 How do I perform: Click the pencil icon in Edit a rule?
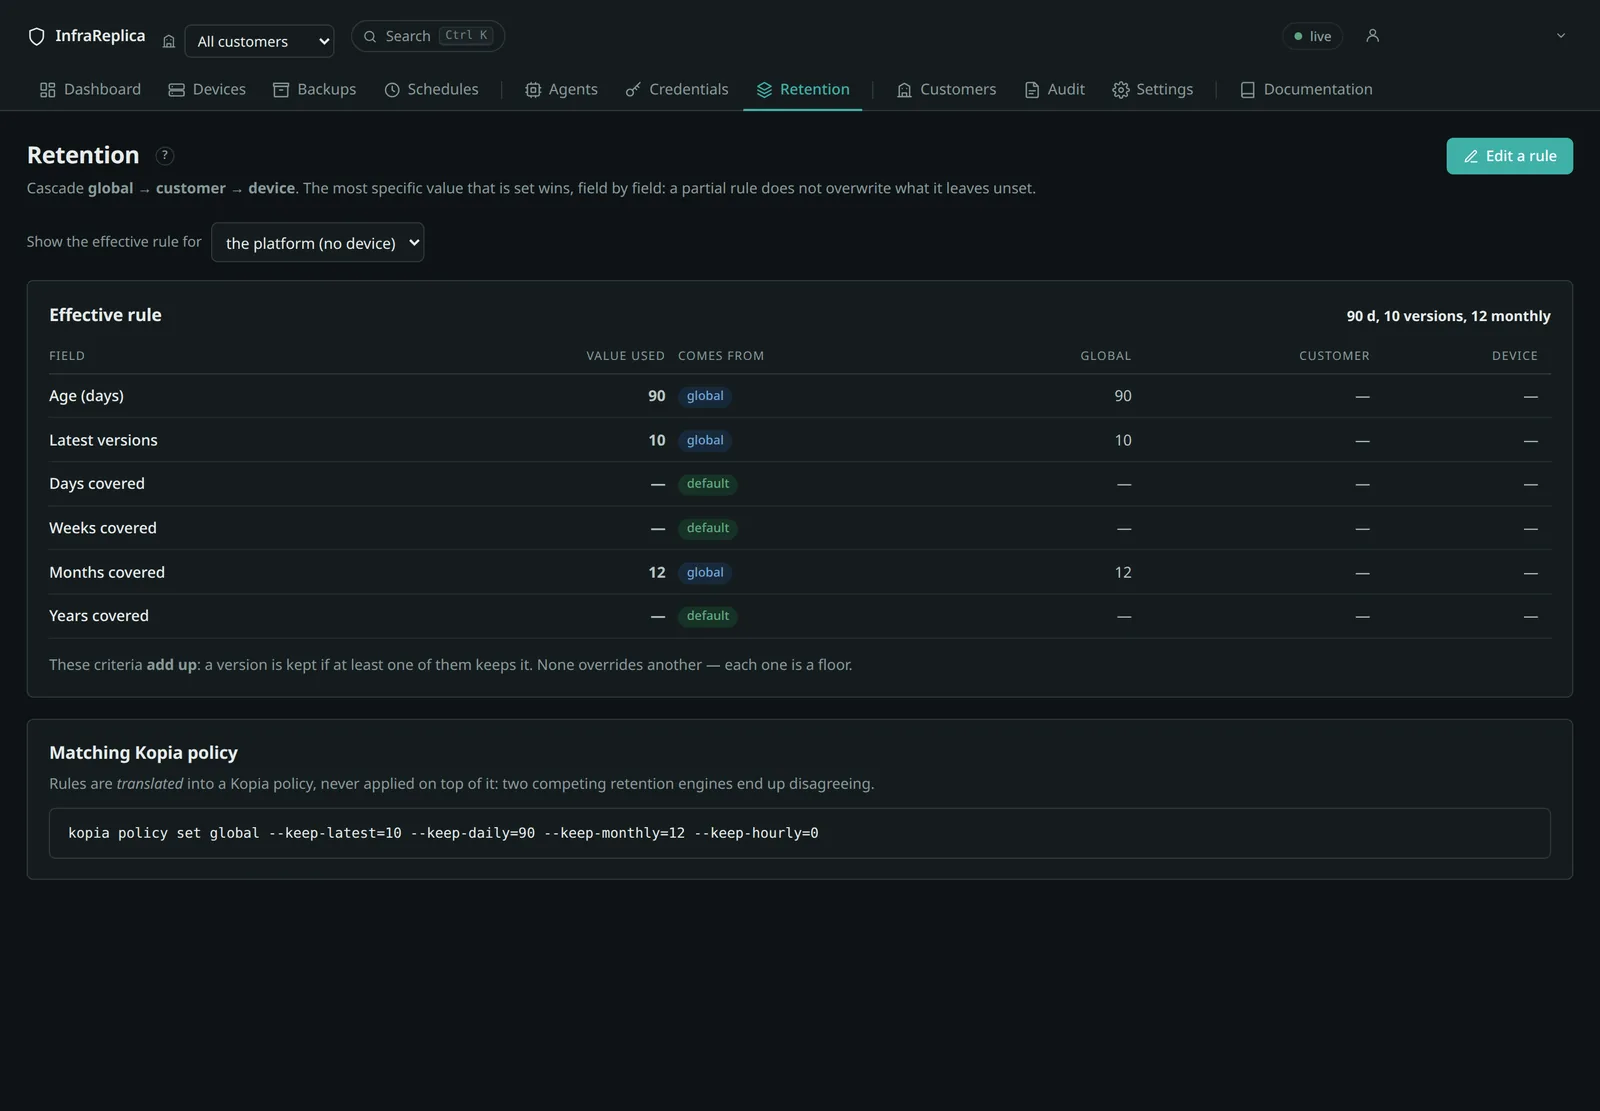tap(1471, 156)
